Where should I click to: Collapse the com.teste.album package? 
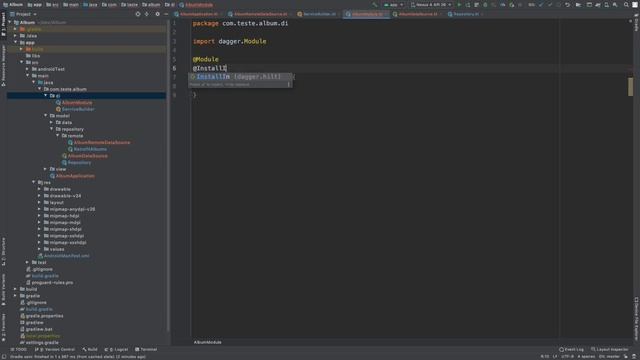40,89
